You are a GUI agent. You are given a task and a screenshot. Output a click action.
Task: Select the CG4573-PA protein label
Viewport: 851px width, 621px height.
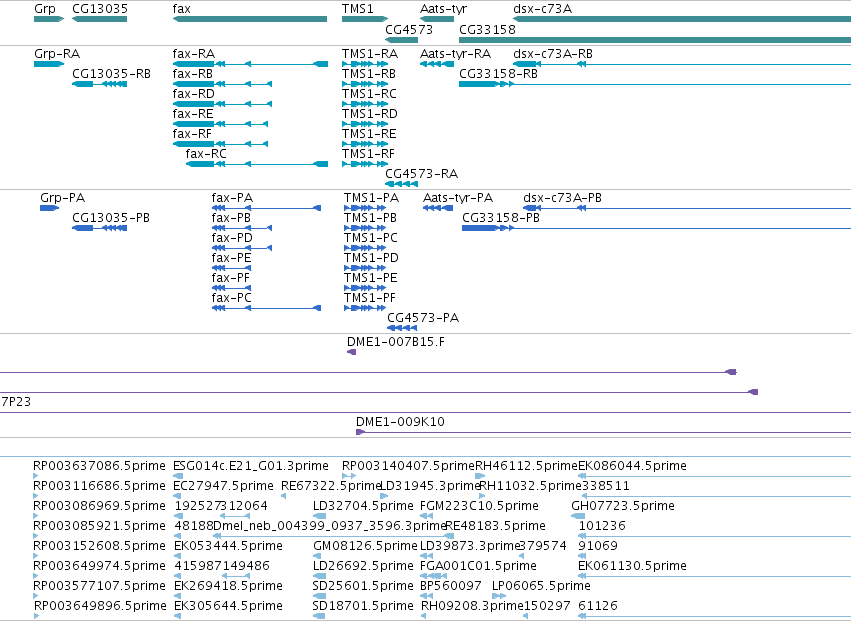pos(423,318)
